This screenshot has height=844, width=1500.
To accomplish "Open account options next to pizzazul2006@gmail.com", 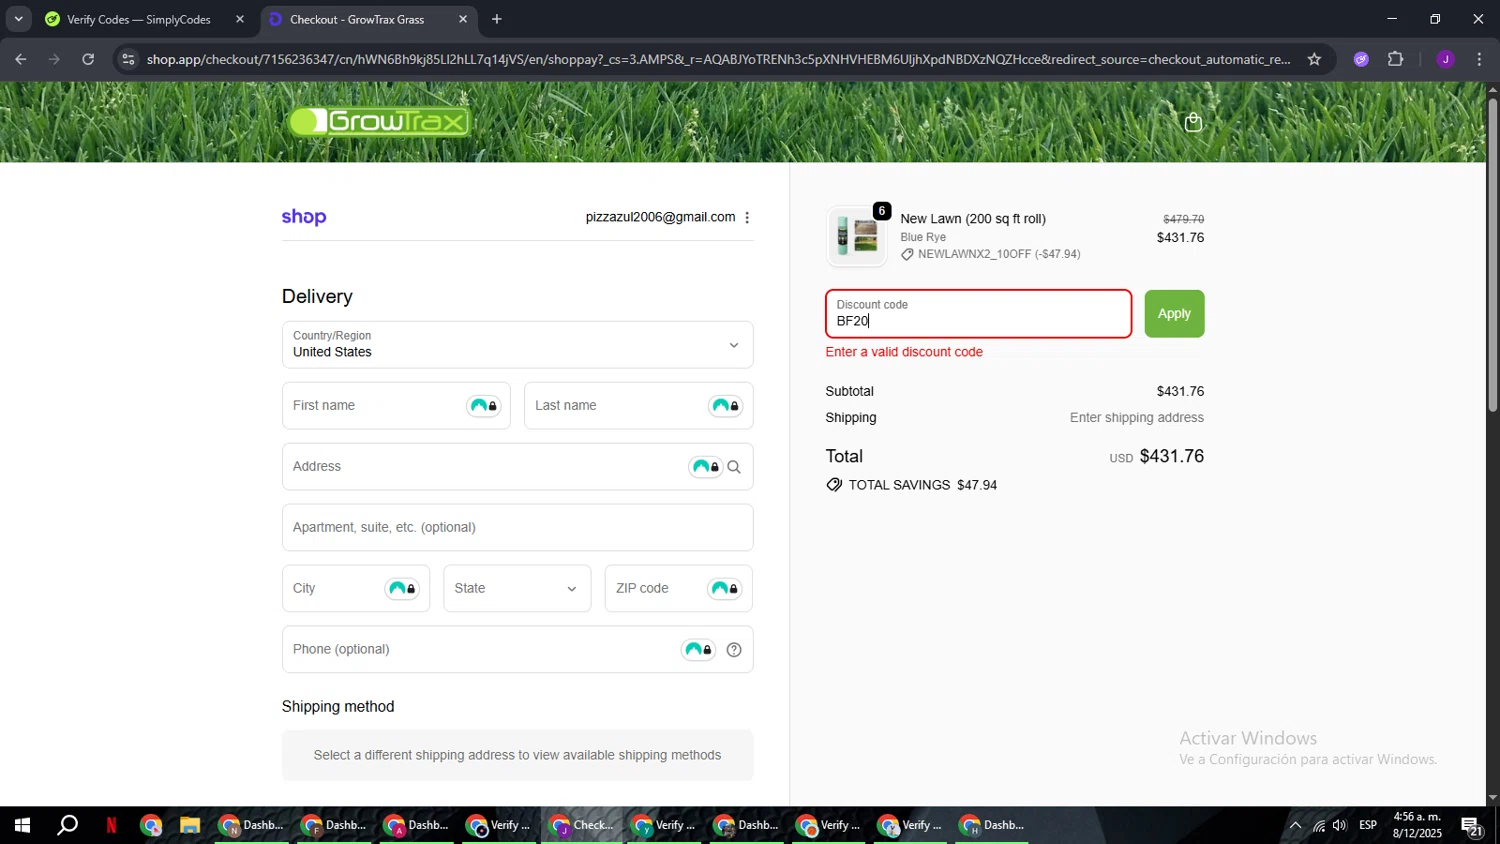I will point(747,217).
